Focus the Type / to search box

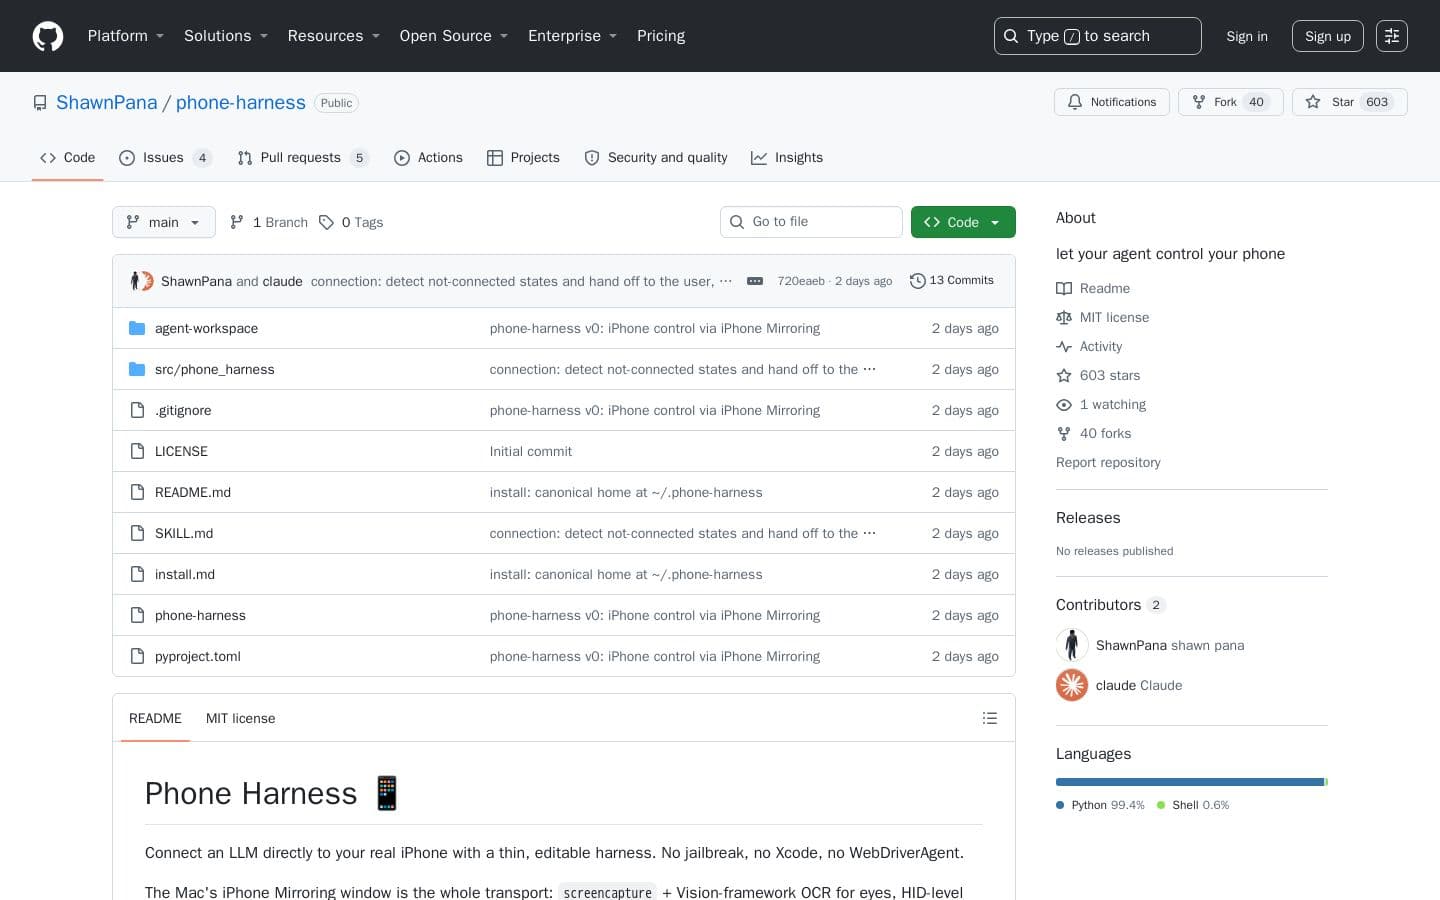[1098, 36]
